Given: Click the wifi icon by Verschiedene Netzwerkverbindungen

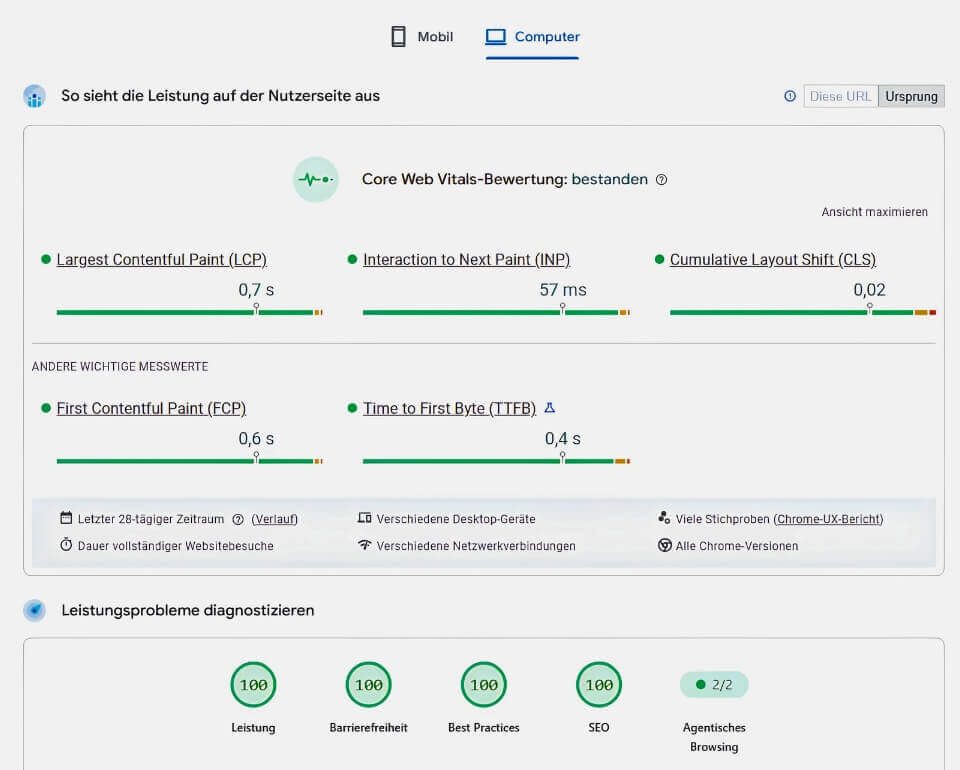Looking at the screenshot, I should (365, 545).
